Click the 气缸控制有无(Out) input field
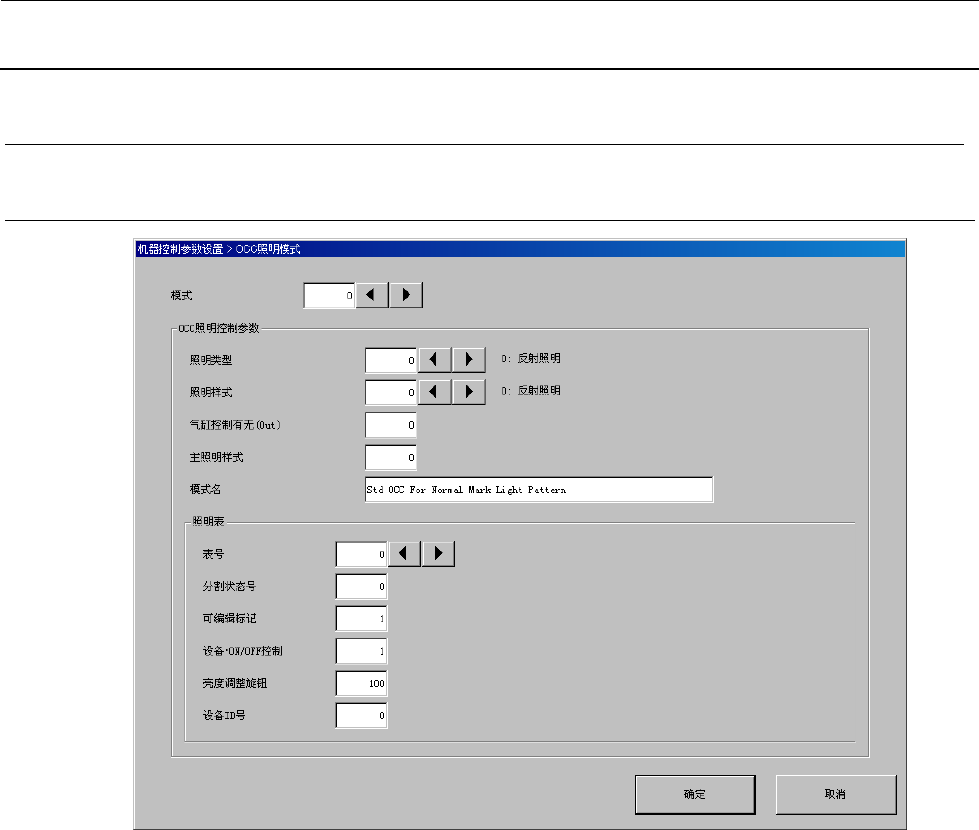Image resolution: width=979 pixels, height=830 pixels. pos(391,425)
